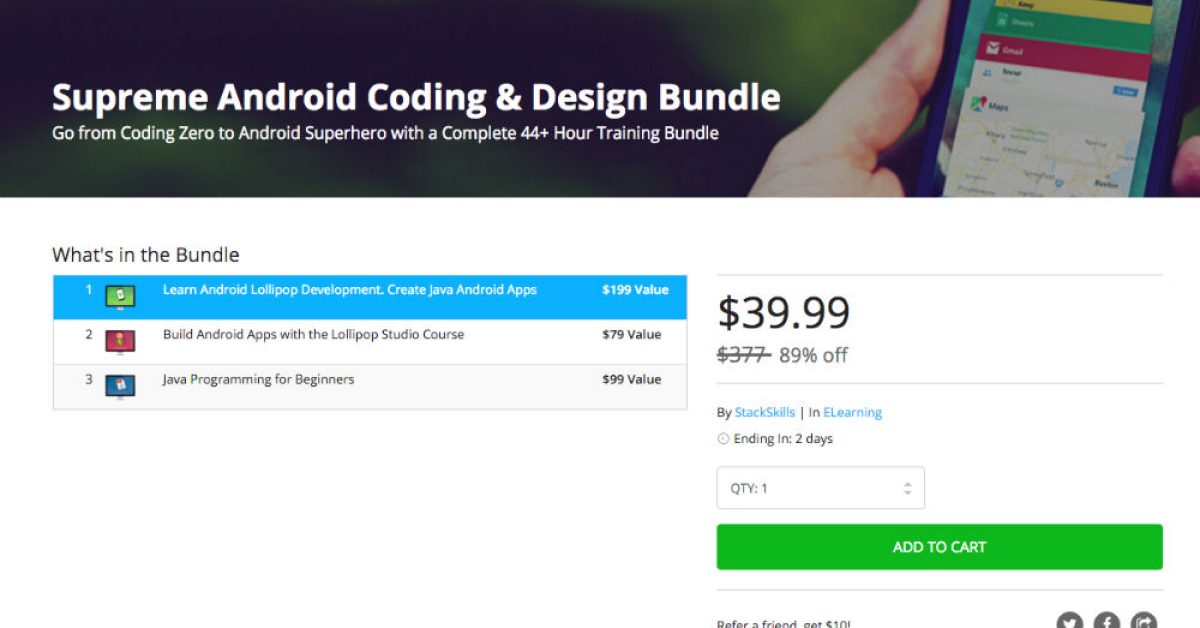This screenshot has width=1200, height=628.
Task: Click the blue monitor icon for Java course
Action: (x=120, y=386)
